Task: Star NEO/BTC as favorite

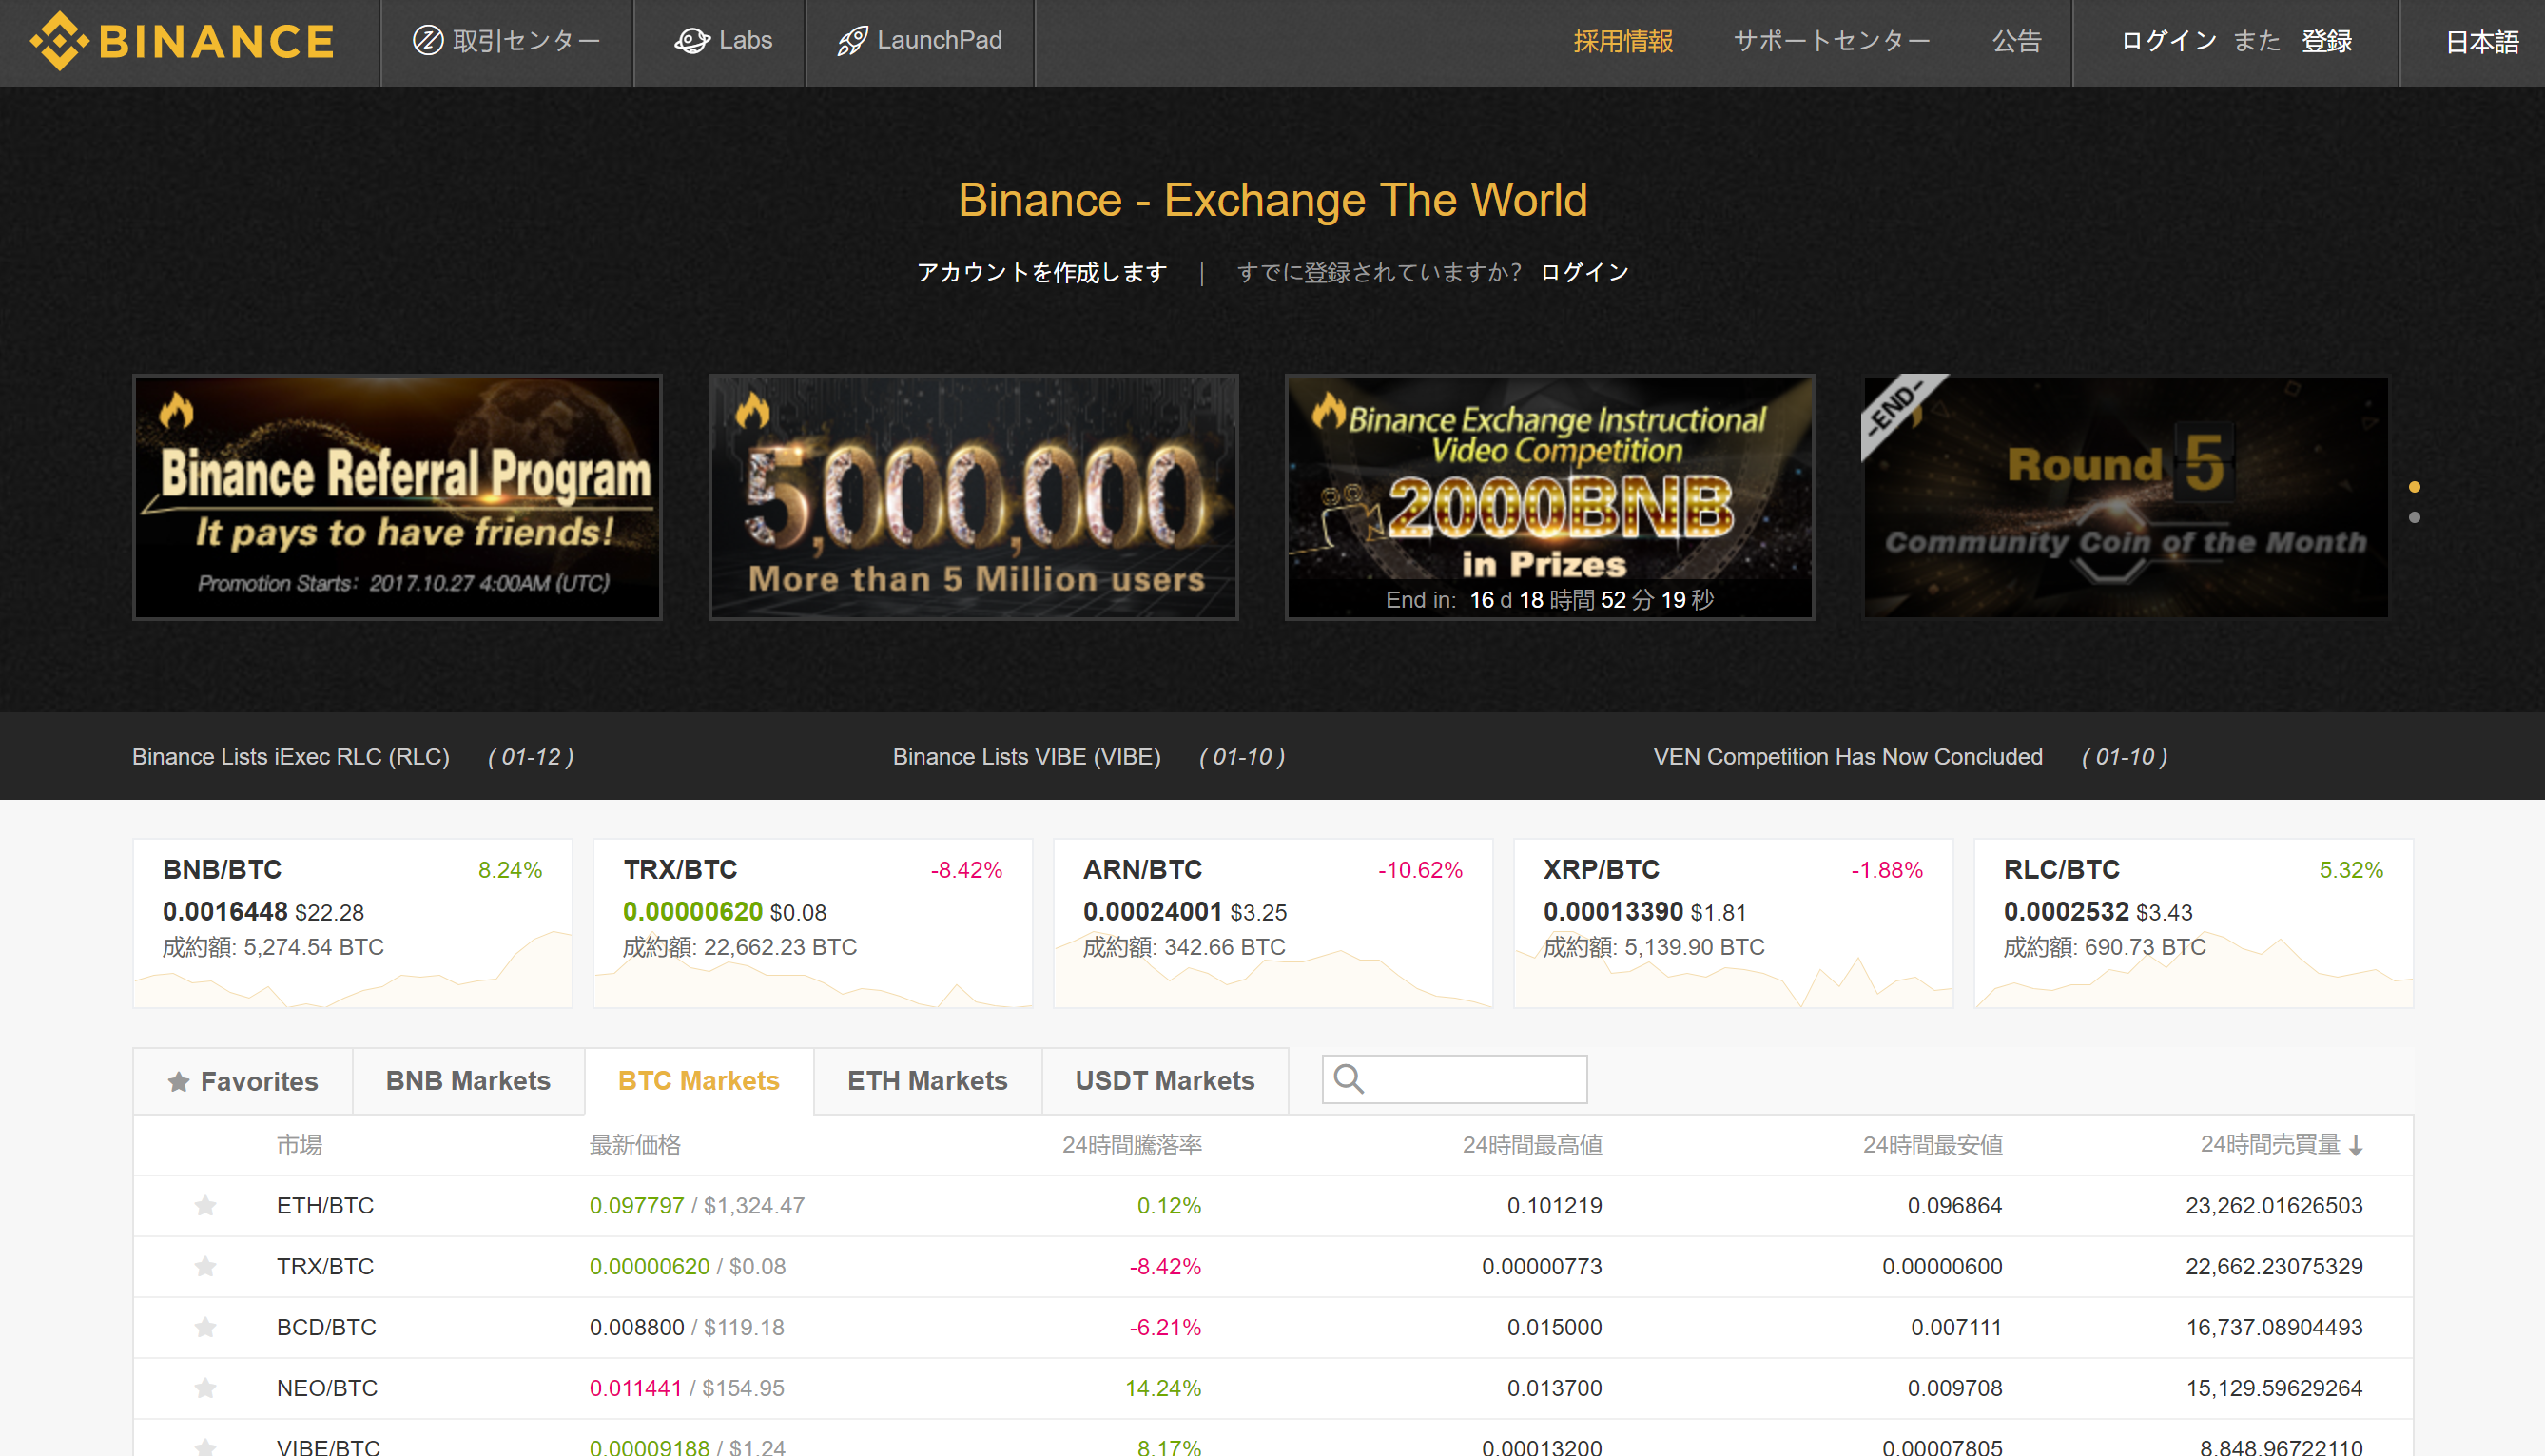Action: [205, 1389]
